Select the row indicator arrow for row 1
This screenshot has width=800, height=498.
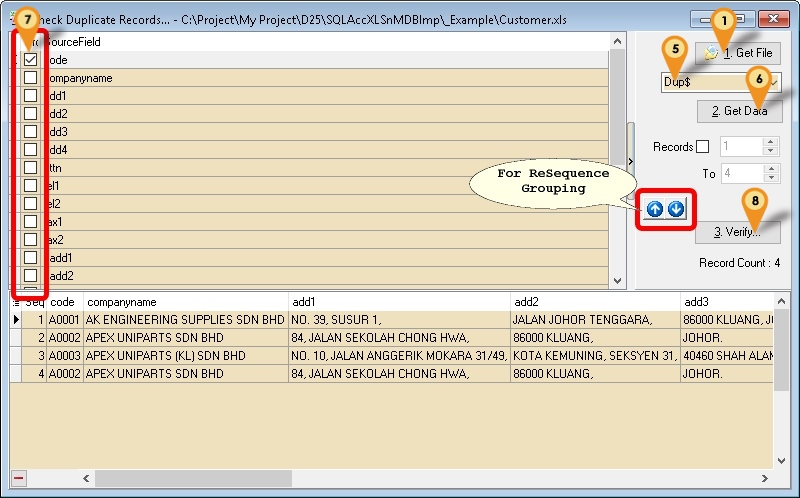coord(16,319)
